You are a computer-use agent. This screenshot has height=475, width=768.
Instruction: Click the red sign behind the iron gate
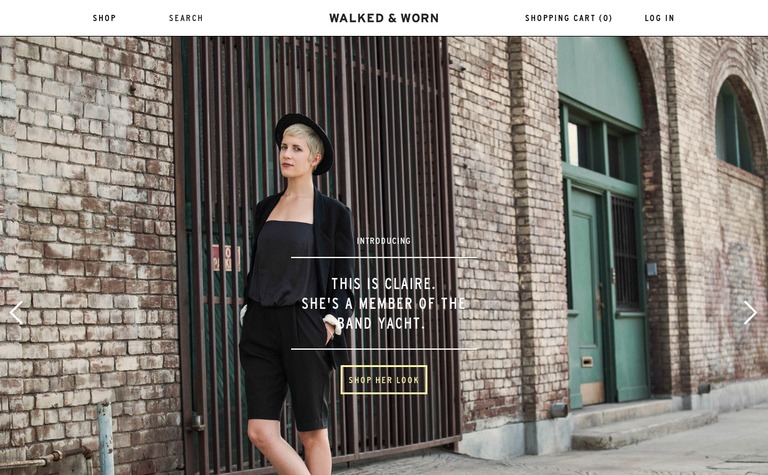click(x=226, y=258)
